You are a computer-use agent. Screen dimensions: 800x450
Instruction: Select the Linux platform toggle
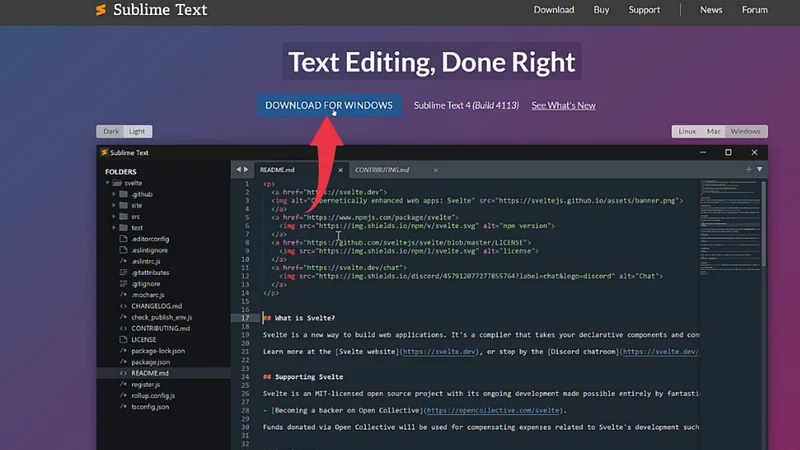pyautogui.click(x=687, y=131)
